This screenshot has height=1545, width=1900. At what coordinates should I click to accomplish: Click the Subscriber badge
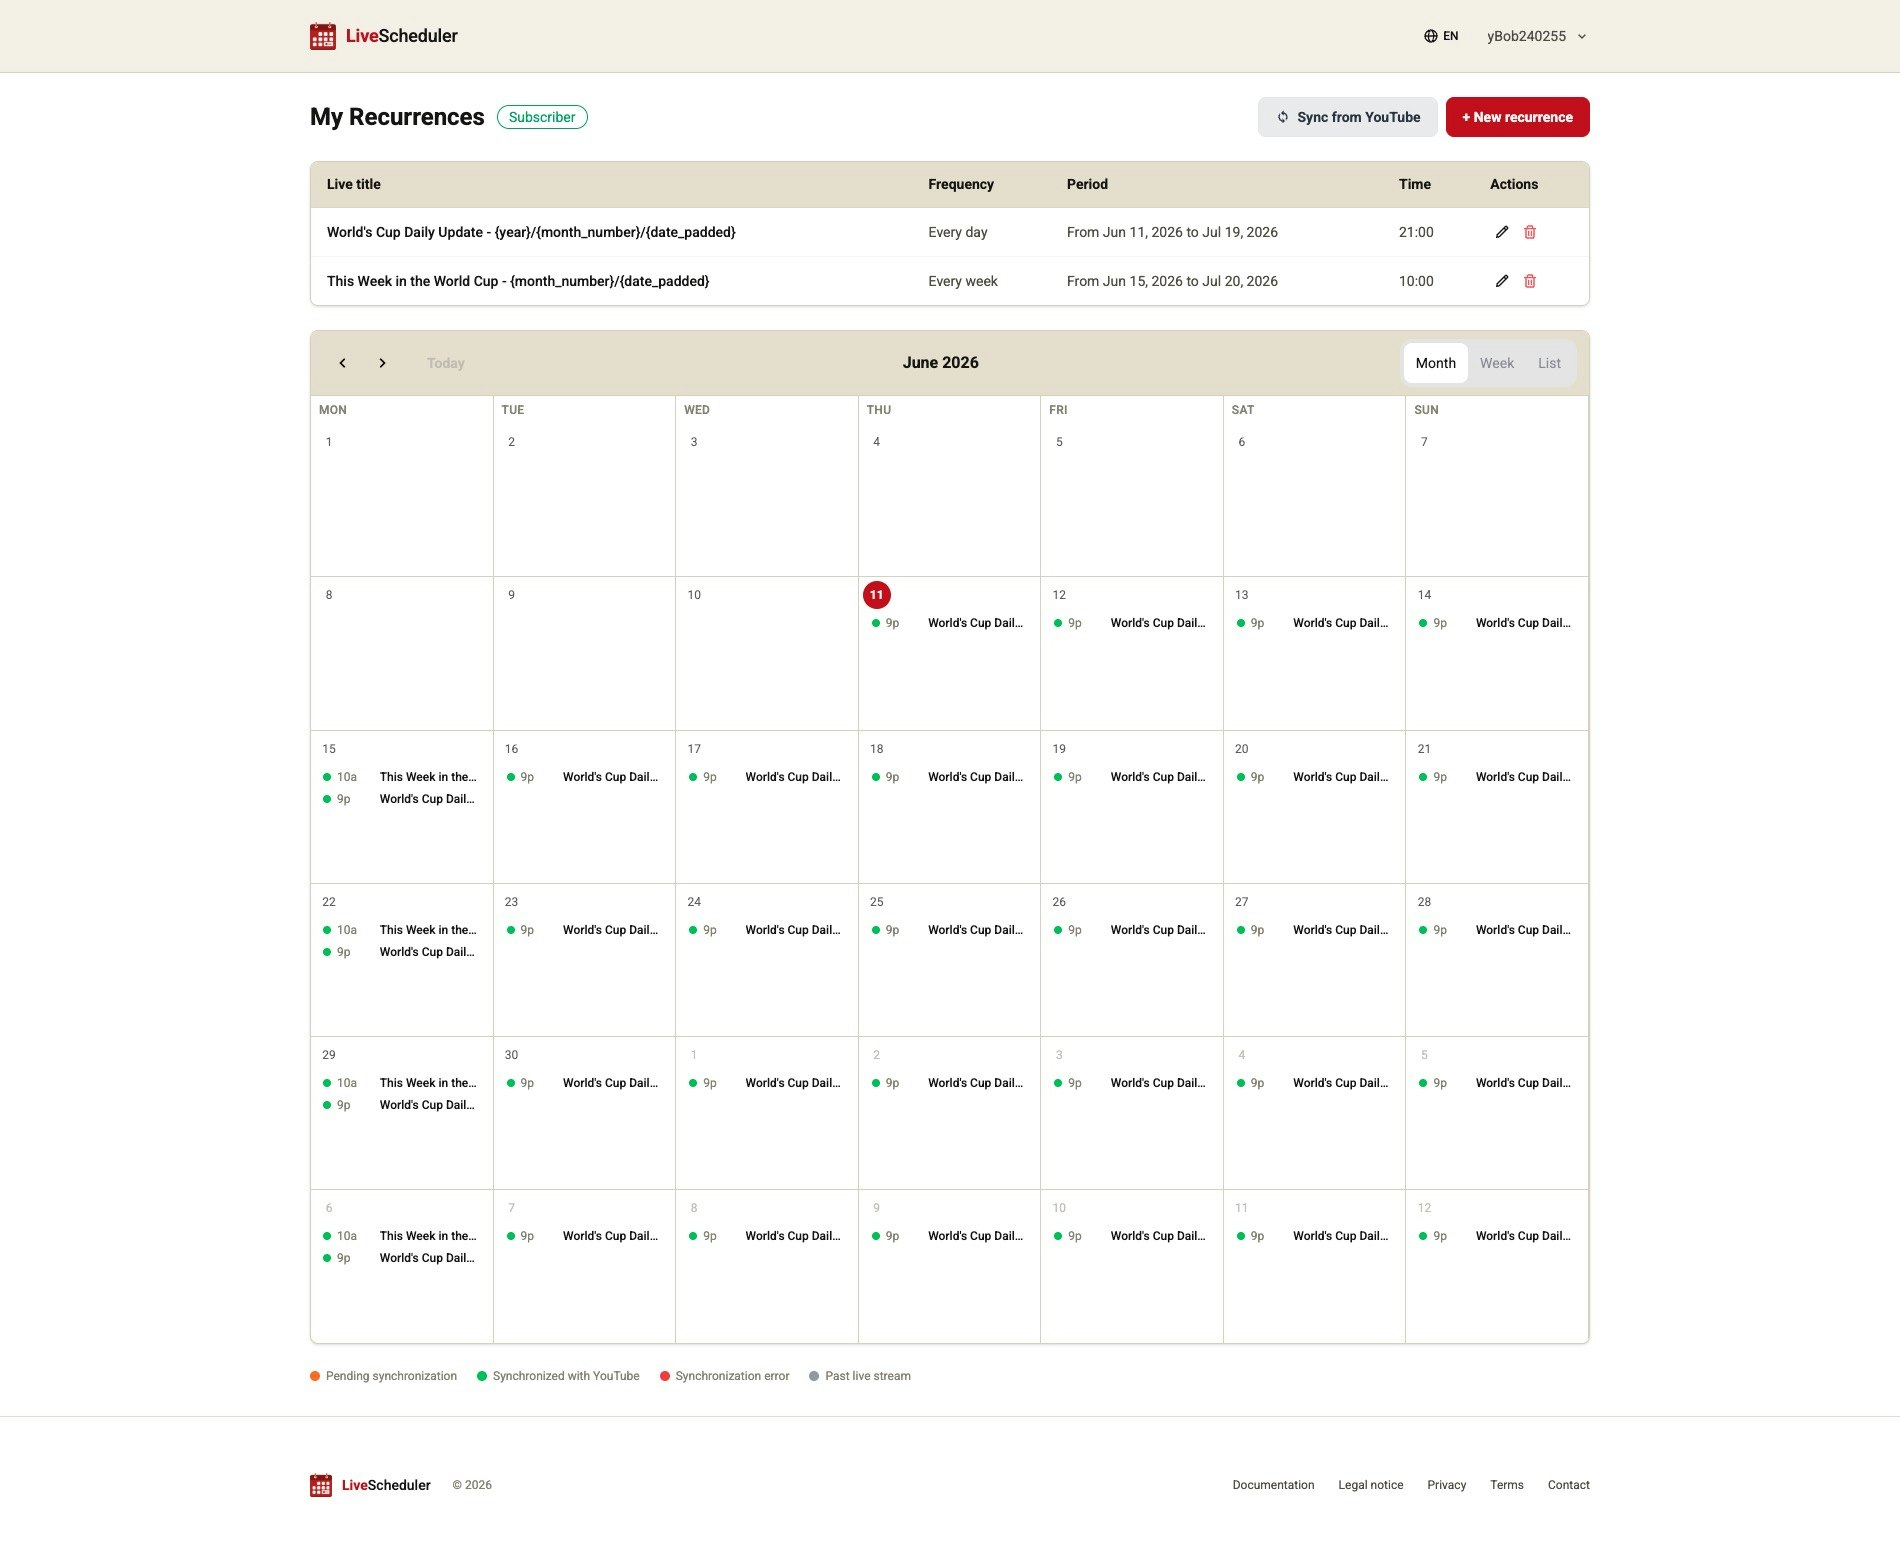[x=542, y=117]
